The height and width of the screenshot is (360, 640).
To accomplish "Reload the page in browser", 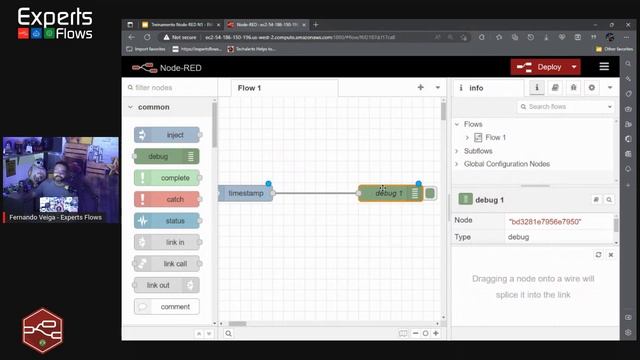I will click(147, 37).
